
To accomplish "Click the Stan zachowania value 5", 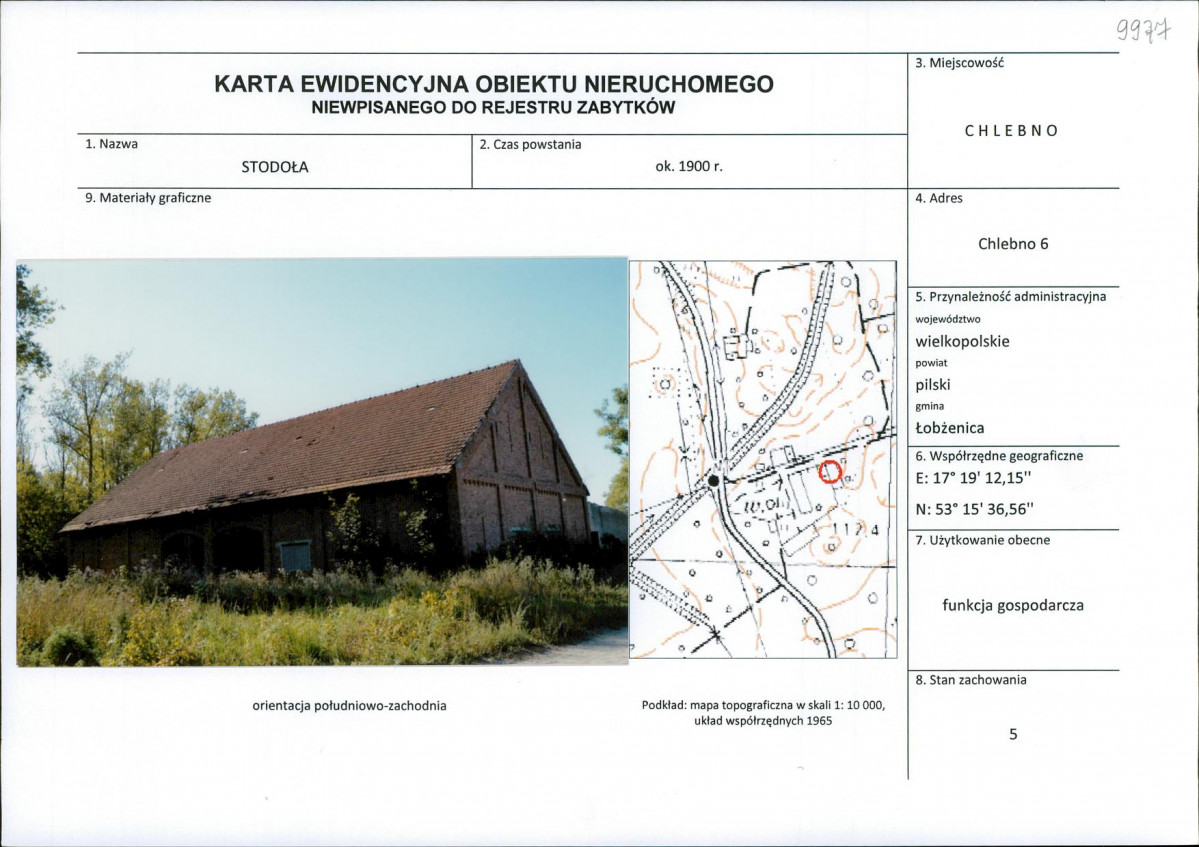I will click(x=1013, y=733).
